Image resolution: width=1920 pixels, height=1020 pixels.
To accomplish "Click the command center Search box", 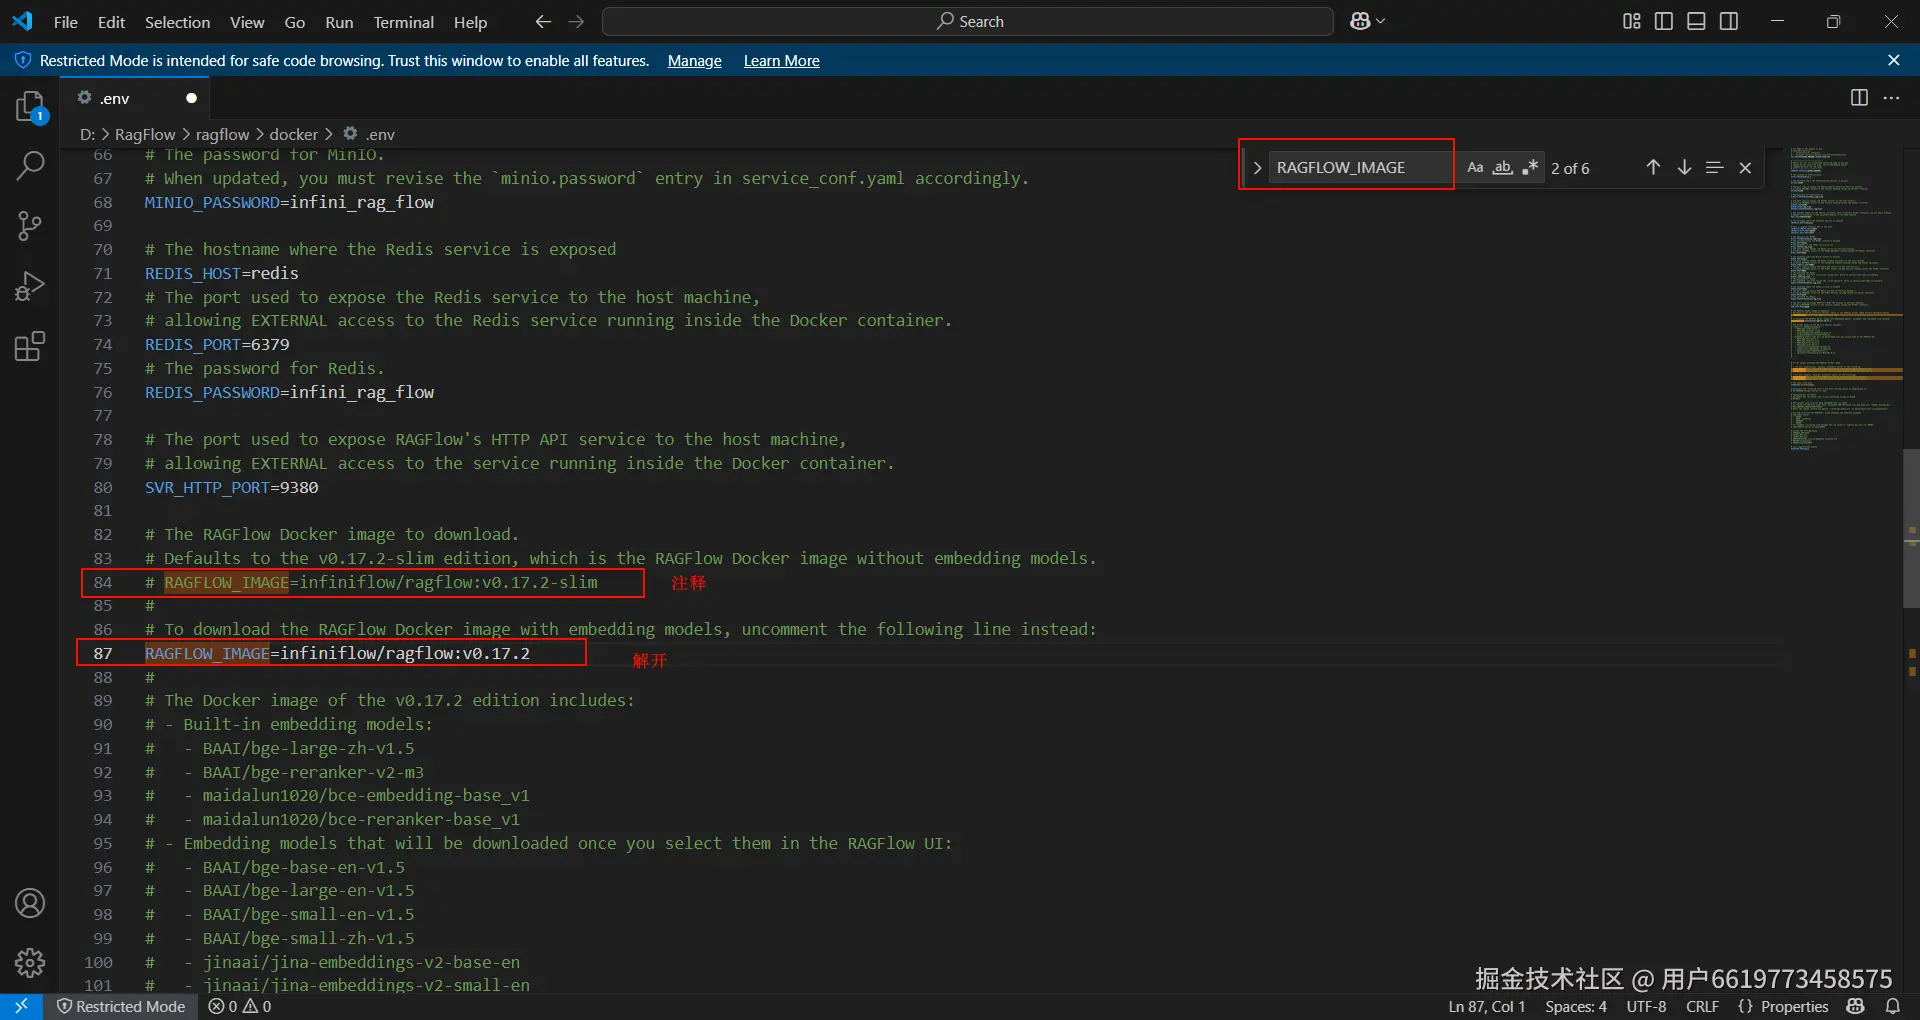I will [x=968, y=21].
